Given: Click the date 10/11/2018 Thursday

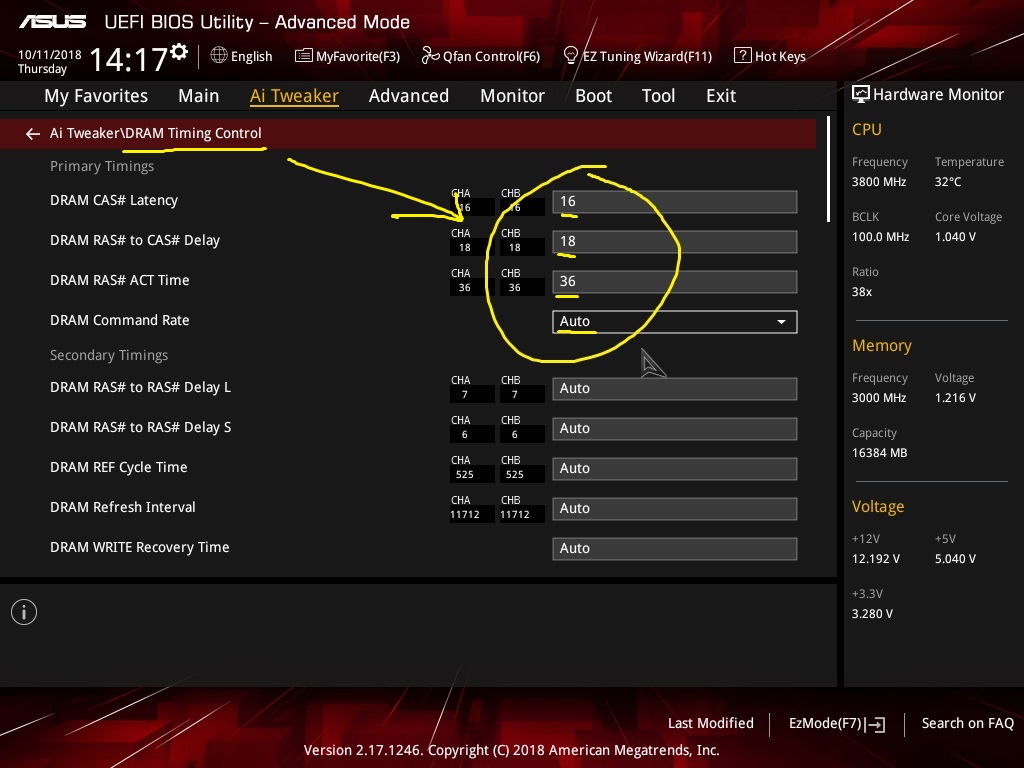Looking at the screenshot, I should [x=50, y=61].
